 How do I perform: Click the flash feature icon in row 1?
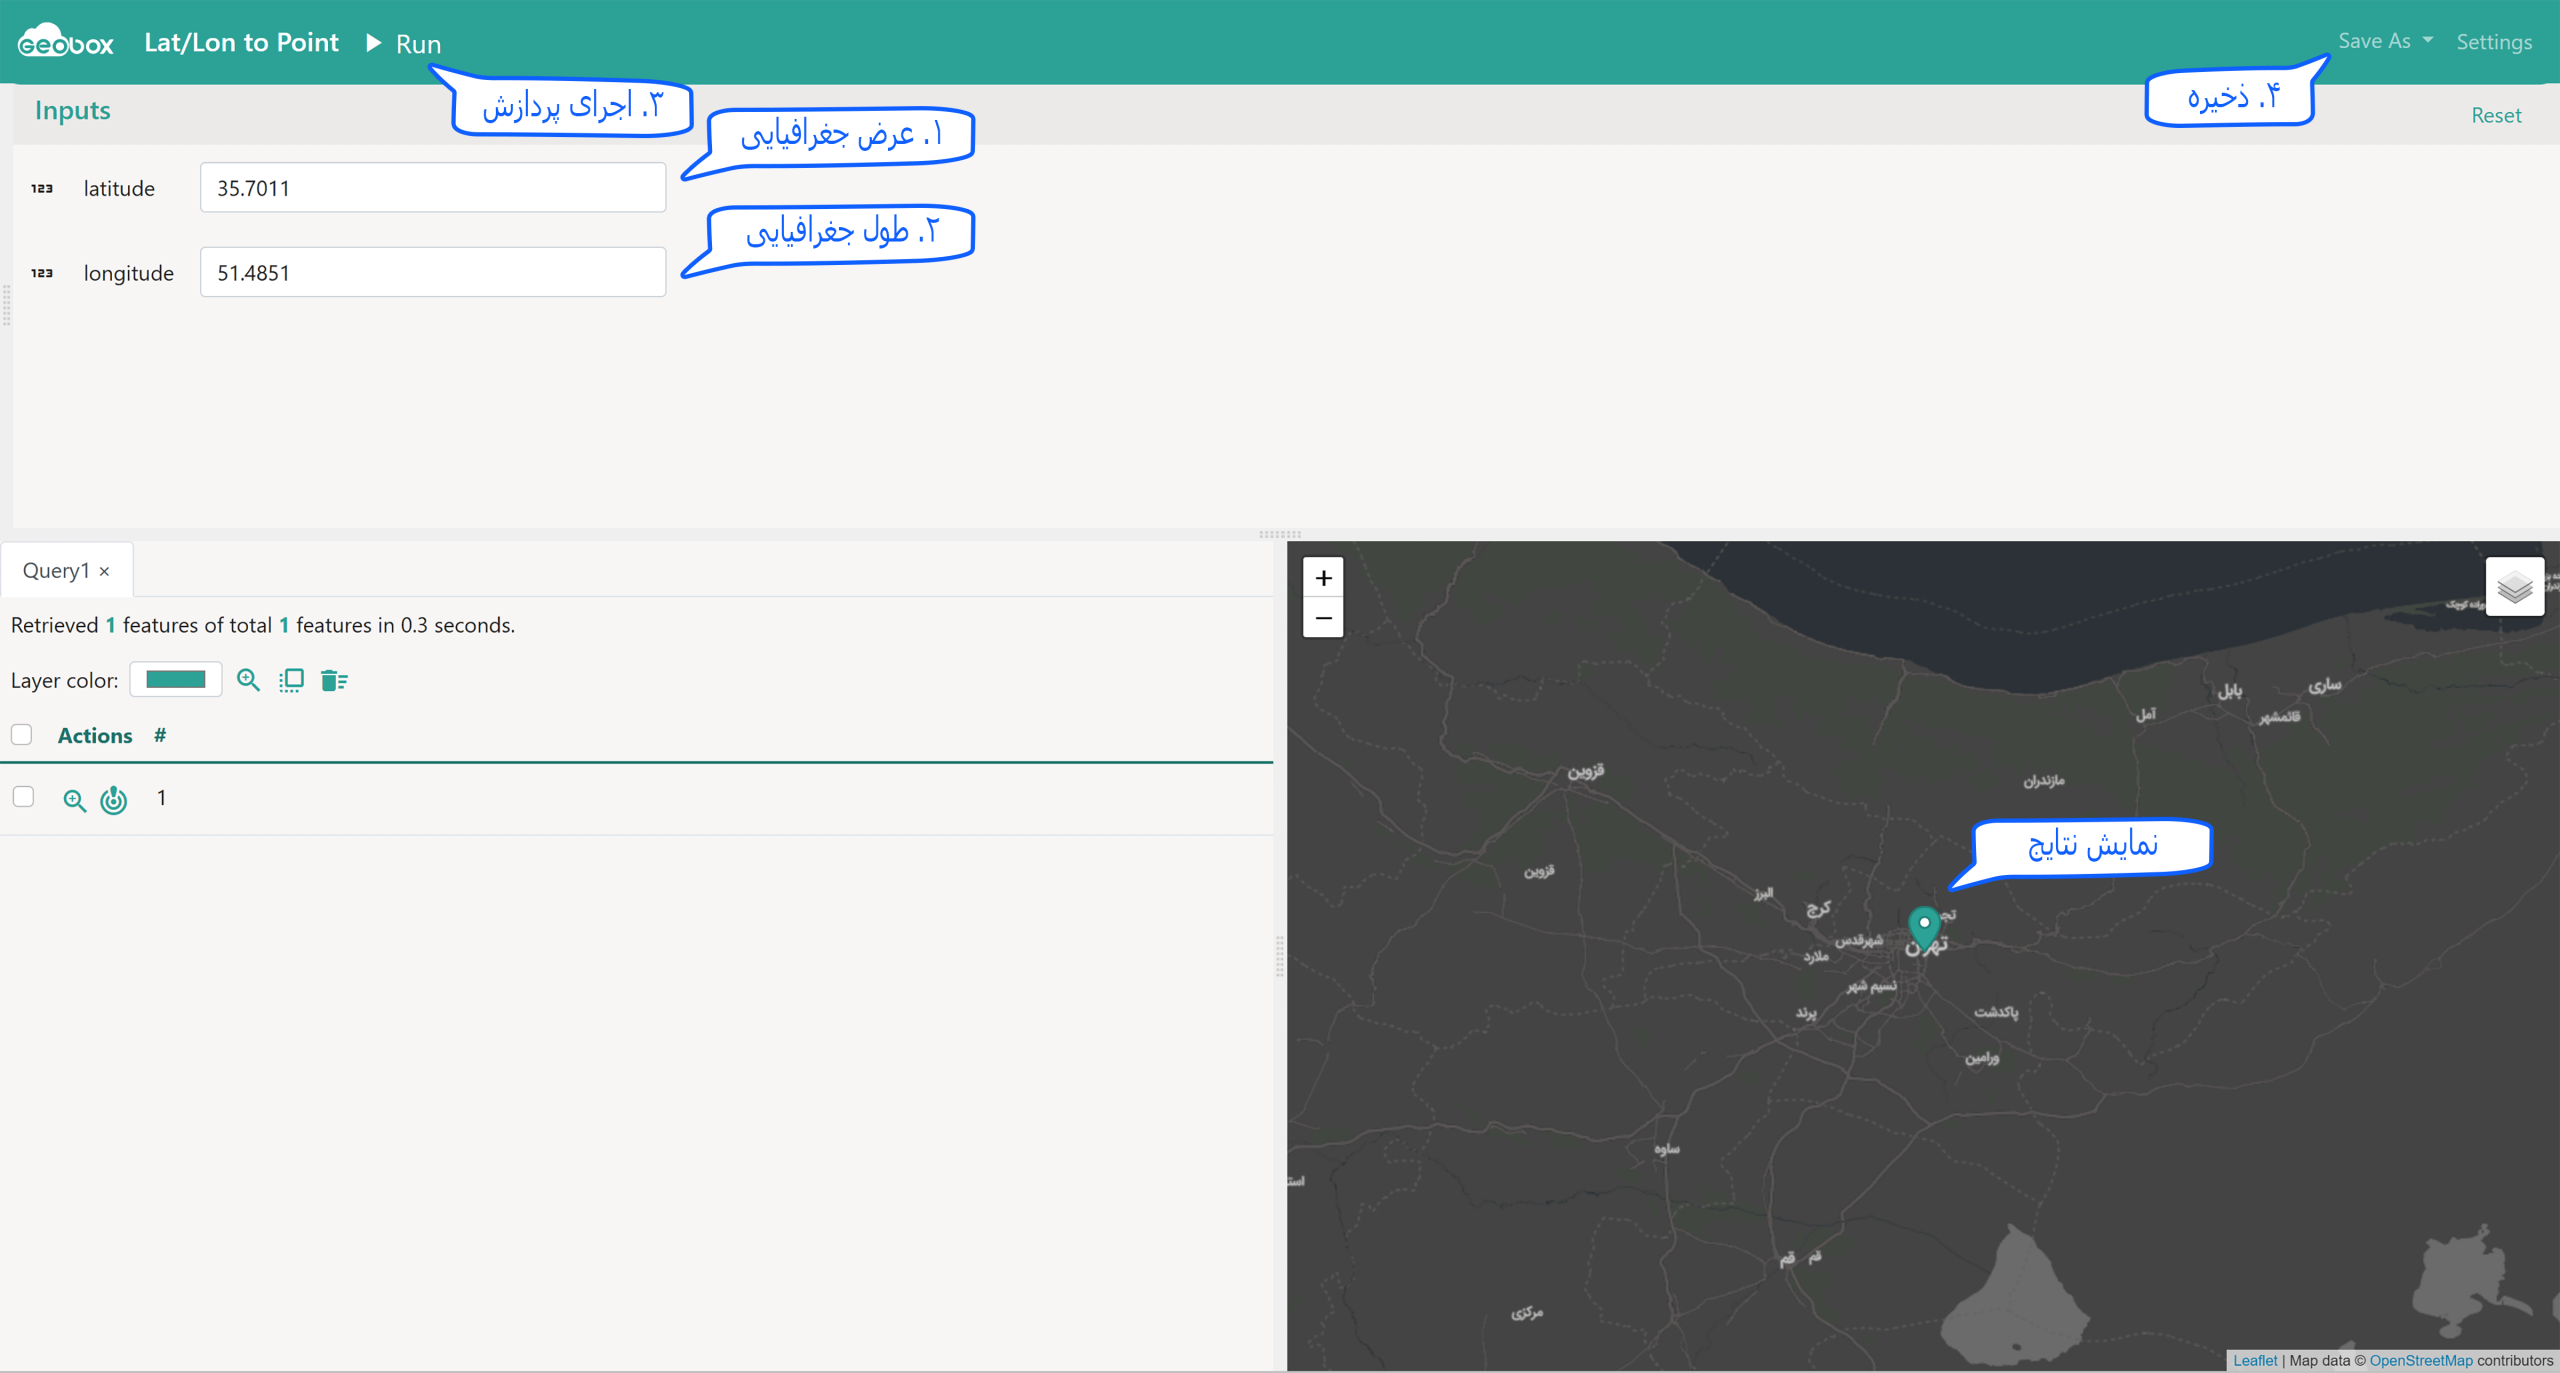pos(114,800)
